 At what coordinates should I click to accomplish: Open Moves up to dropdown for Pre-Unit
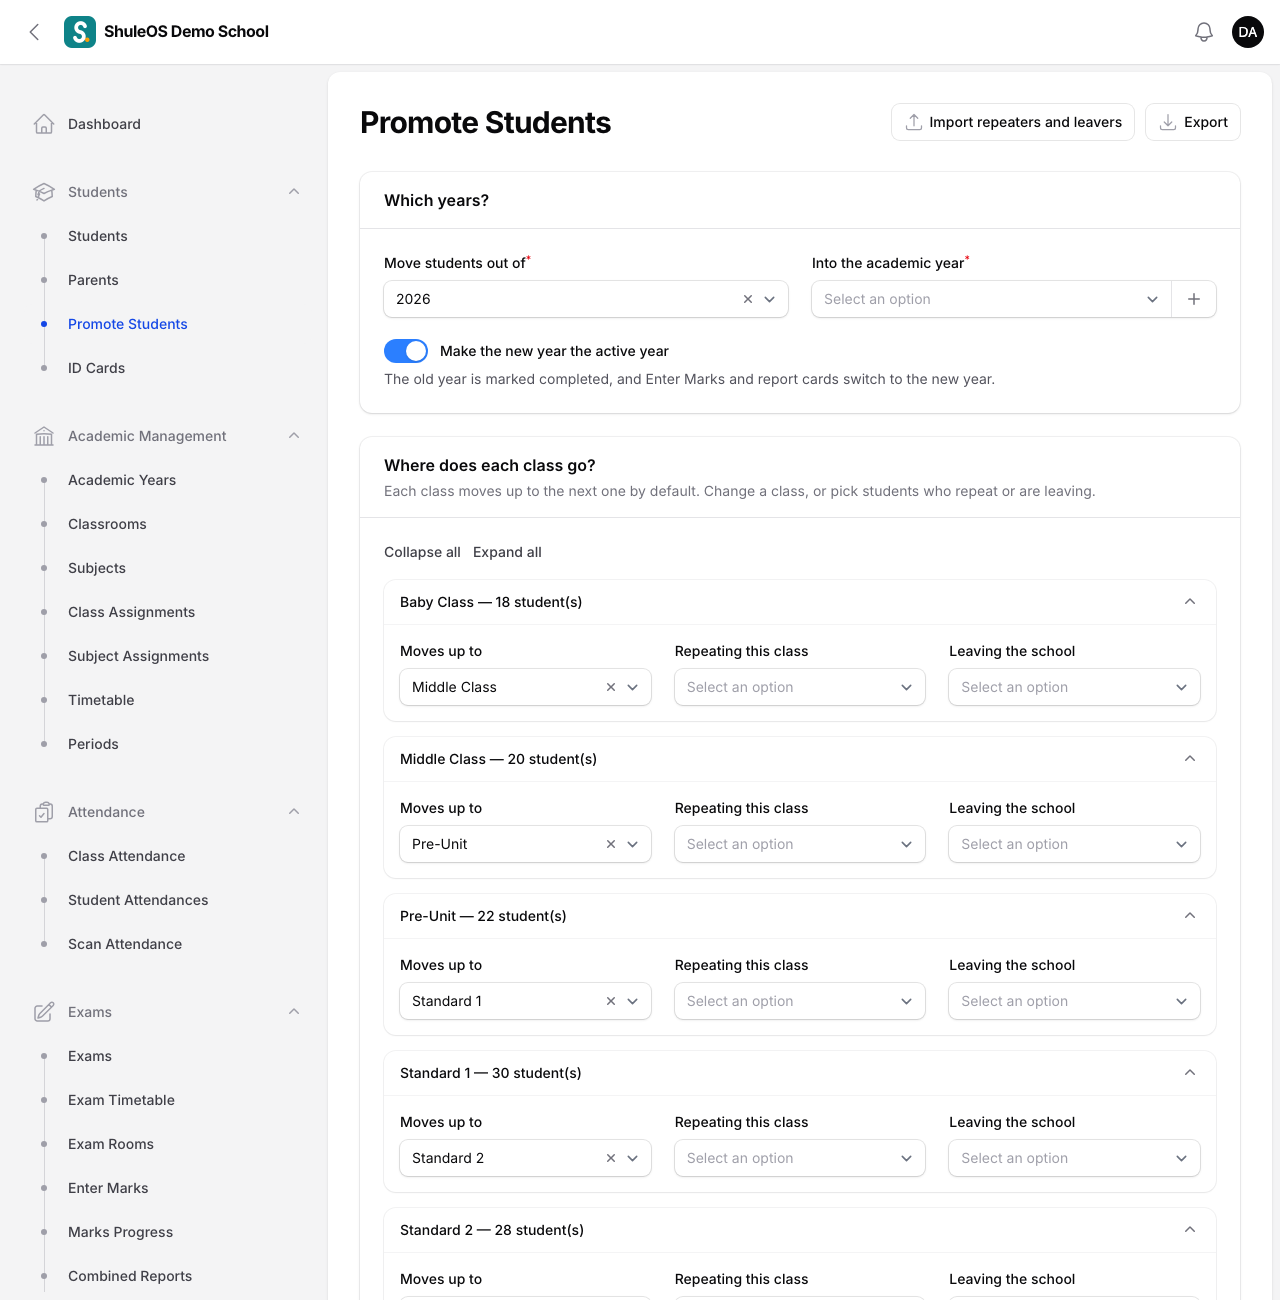(x=525, y=1001)
